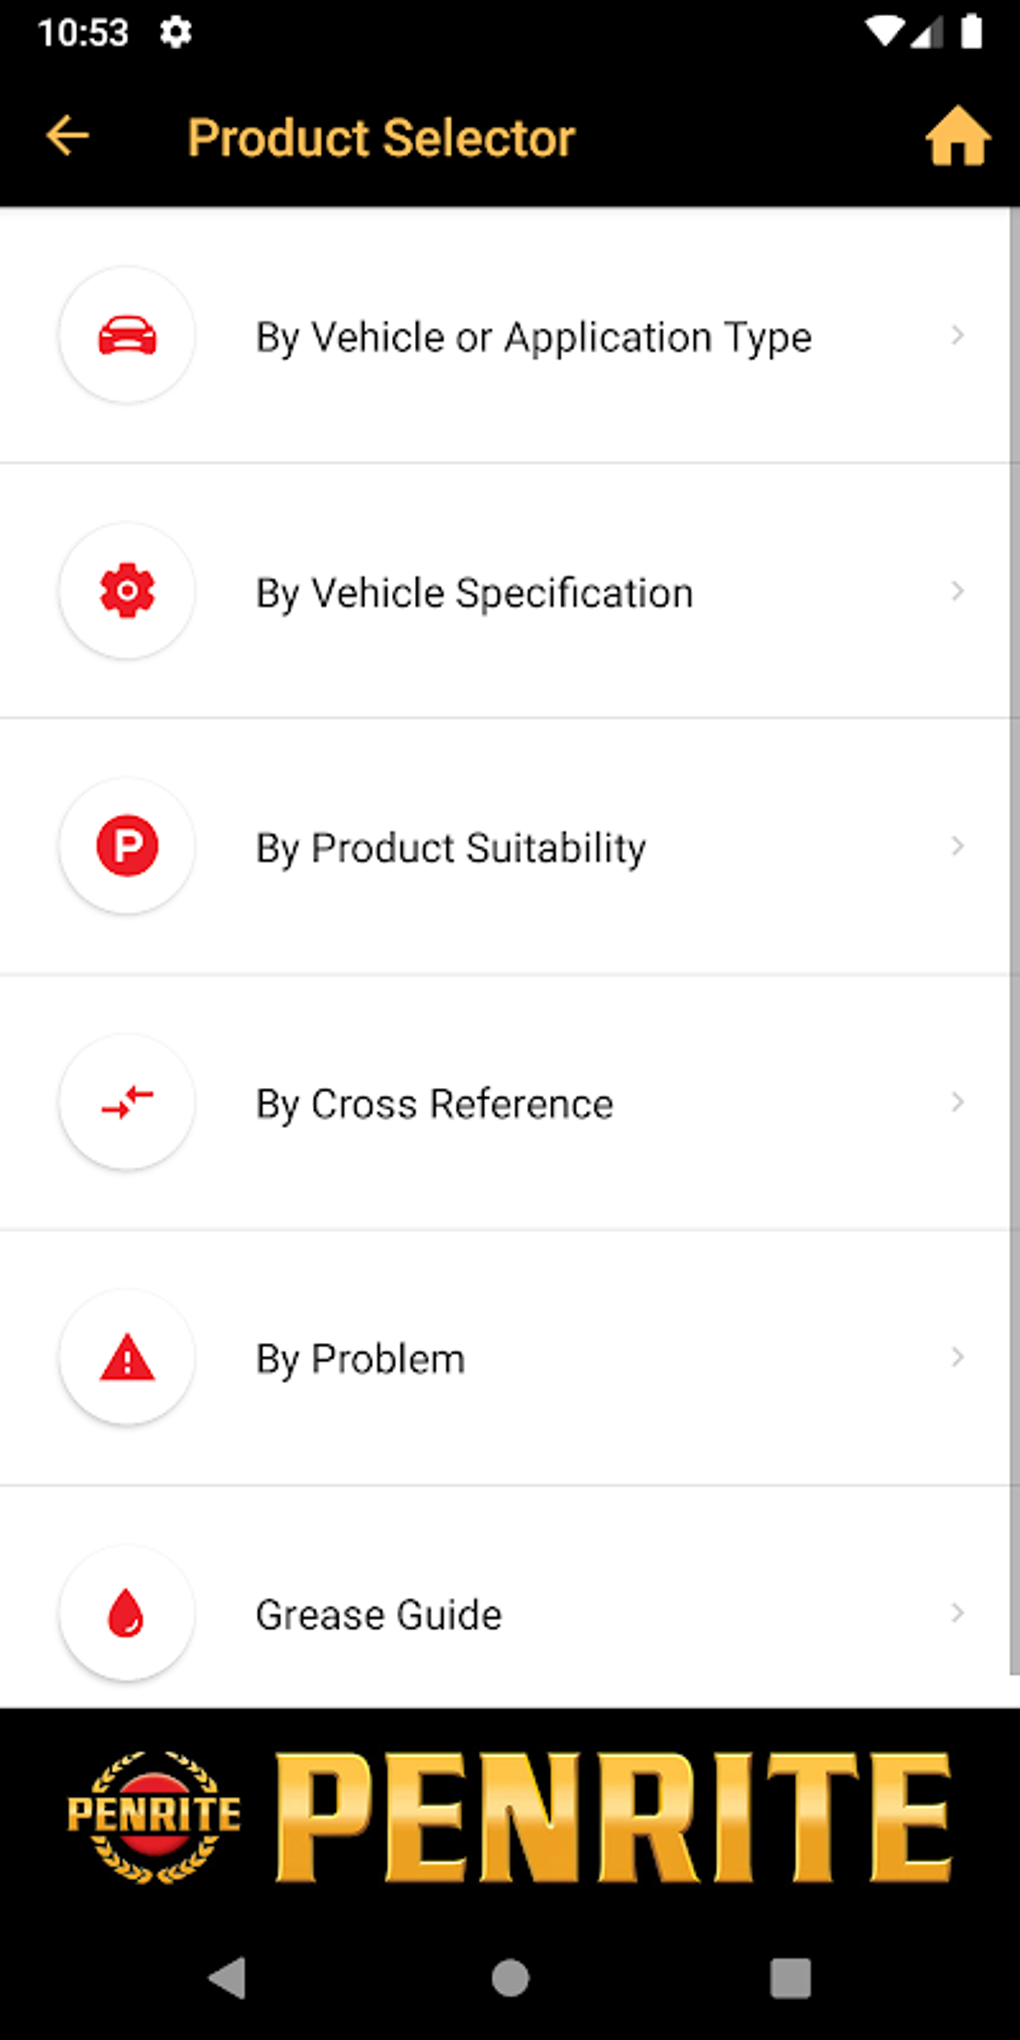The image size is (1020, 2040).
Task: Expand By Vehicle or Application Type chevron
Action: (957, 336)
